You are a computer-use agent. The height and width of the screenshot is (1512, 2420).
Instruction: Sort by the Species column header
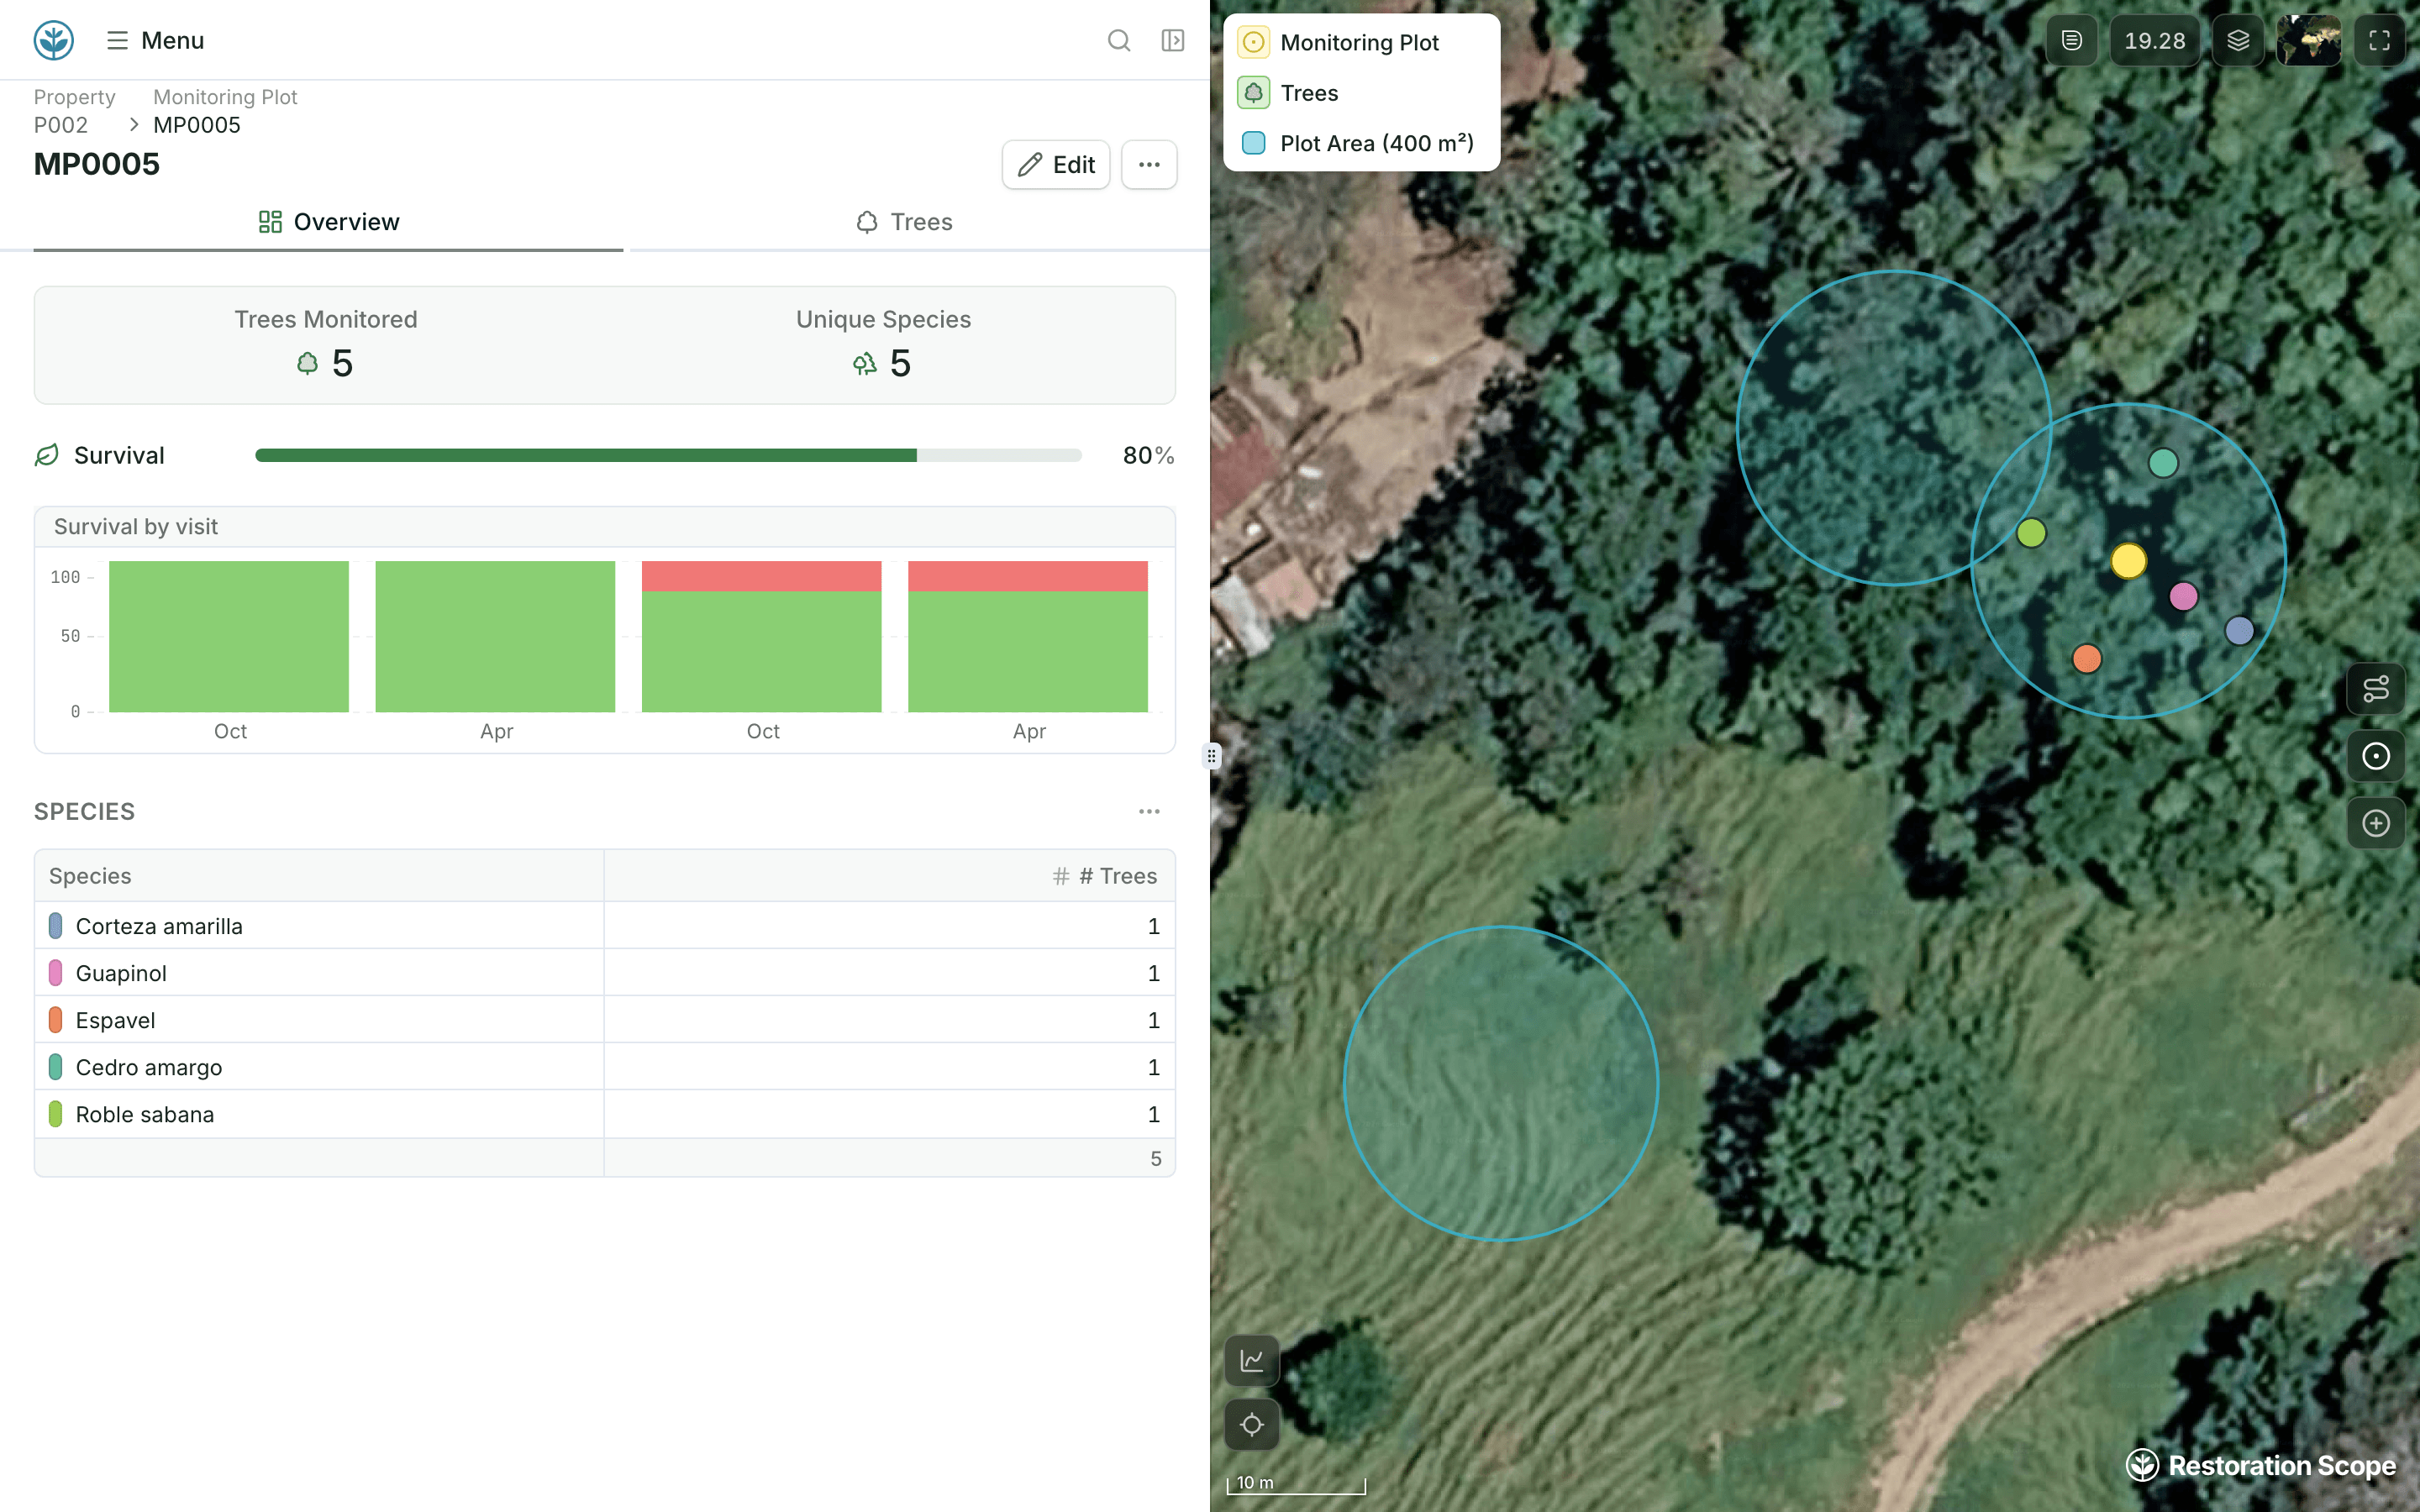point(319,876)
